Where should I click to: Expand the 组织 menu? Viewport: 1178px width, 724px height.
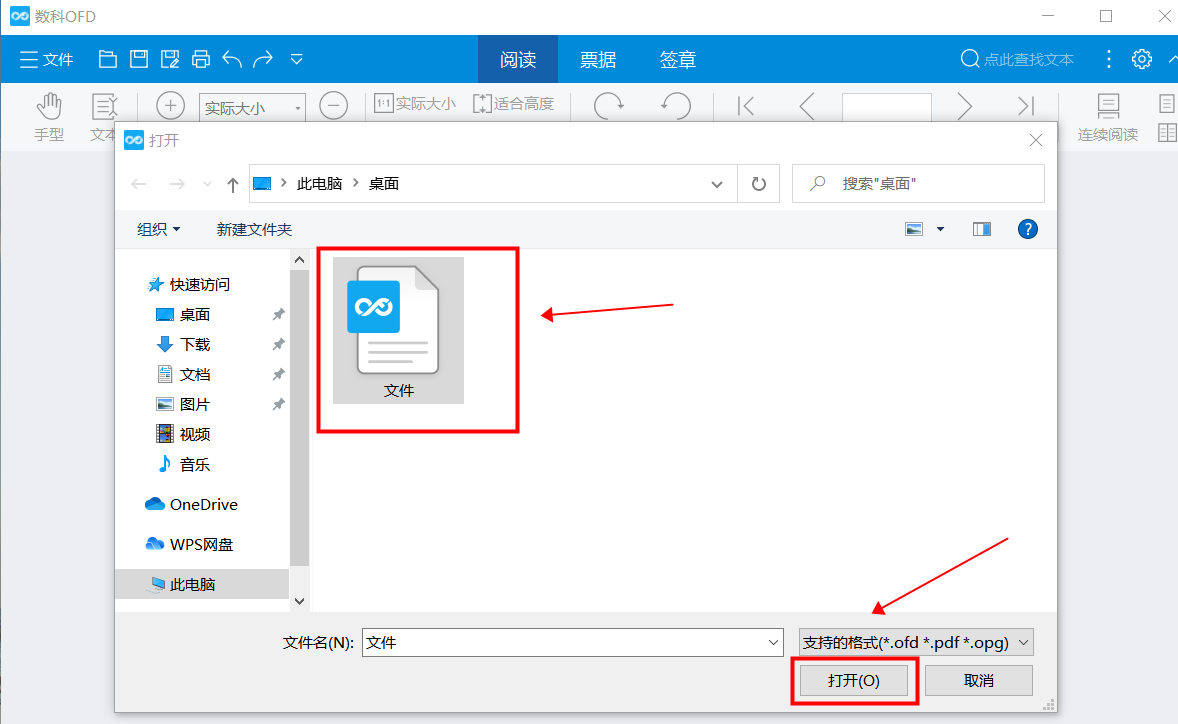tap(159, 229)
